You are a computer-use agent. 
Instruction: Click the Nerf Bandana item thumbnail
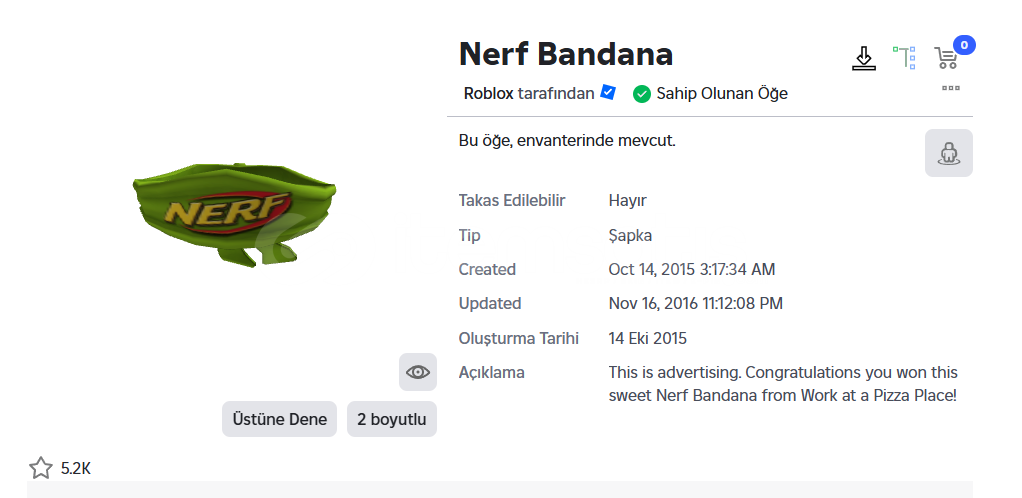[235, 215]
